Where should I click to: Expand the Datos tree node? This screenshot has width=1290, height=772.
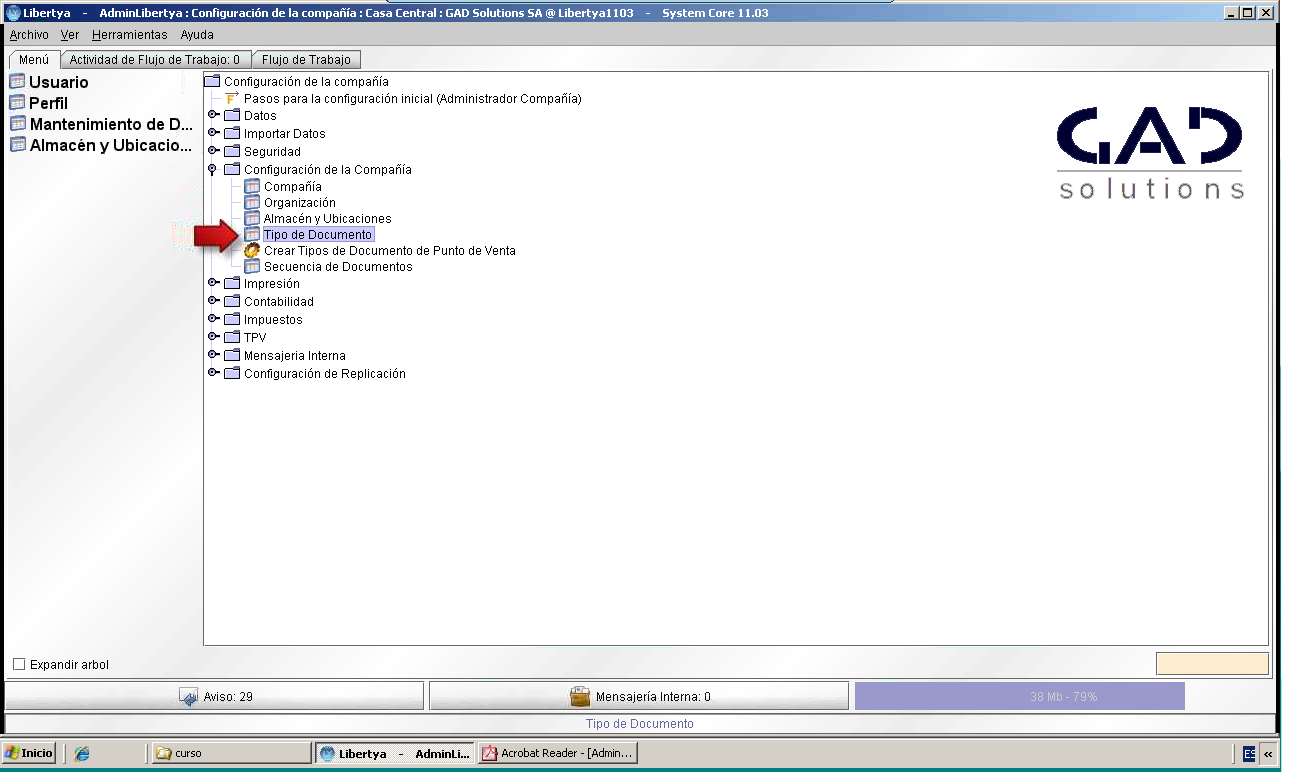[x=213, y=114]
